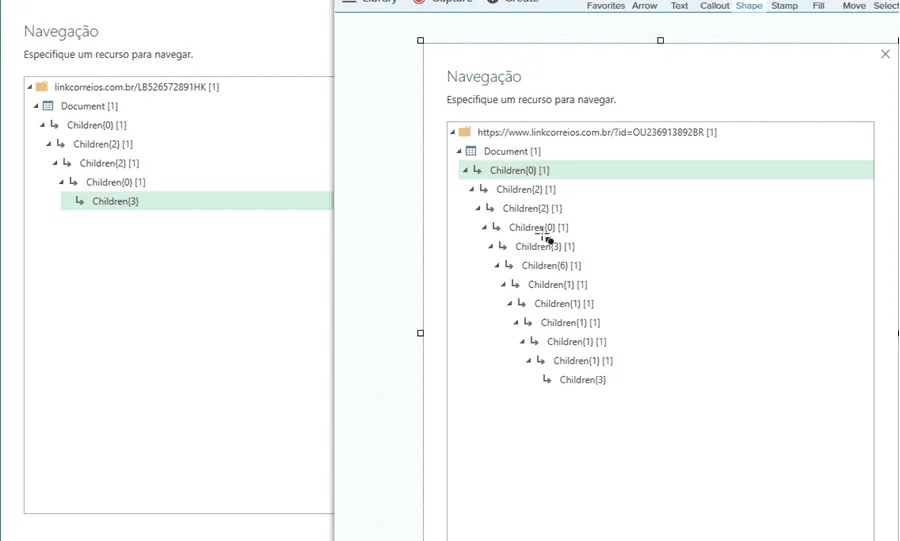Select the Arrow tool in toolbar
The height and width of the screenshot is (541, 900).
644,6
